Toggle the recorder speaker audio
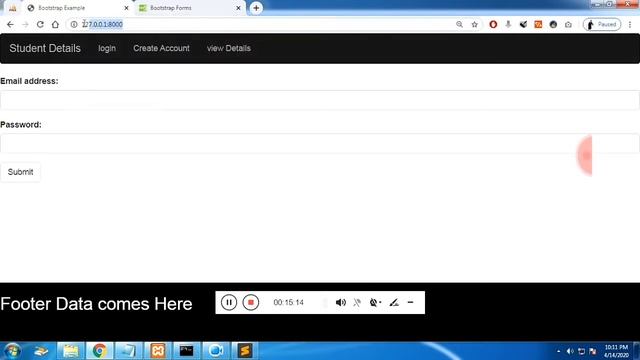This screenshot has width=640, height=360. tap(340, 302)
